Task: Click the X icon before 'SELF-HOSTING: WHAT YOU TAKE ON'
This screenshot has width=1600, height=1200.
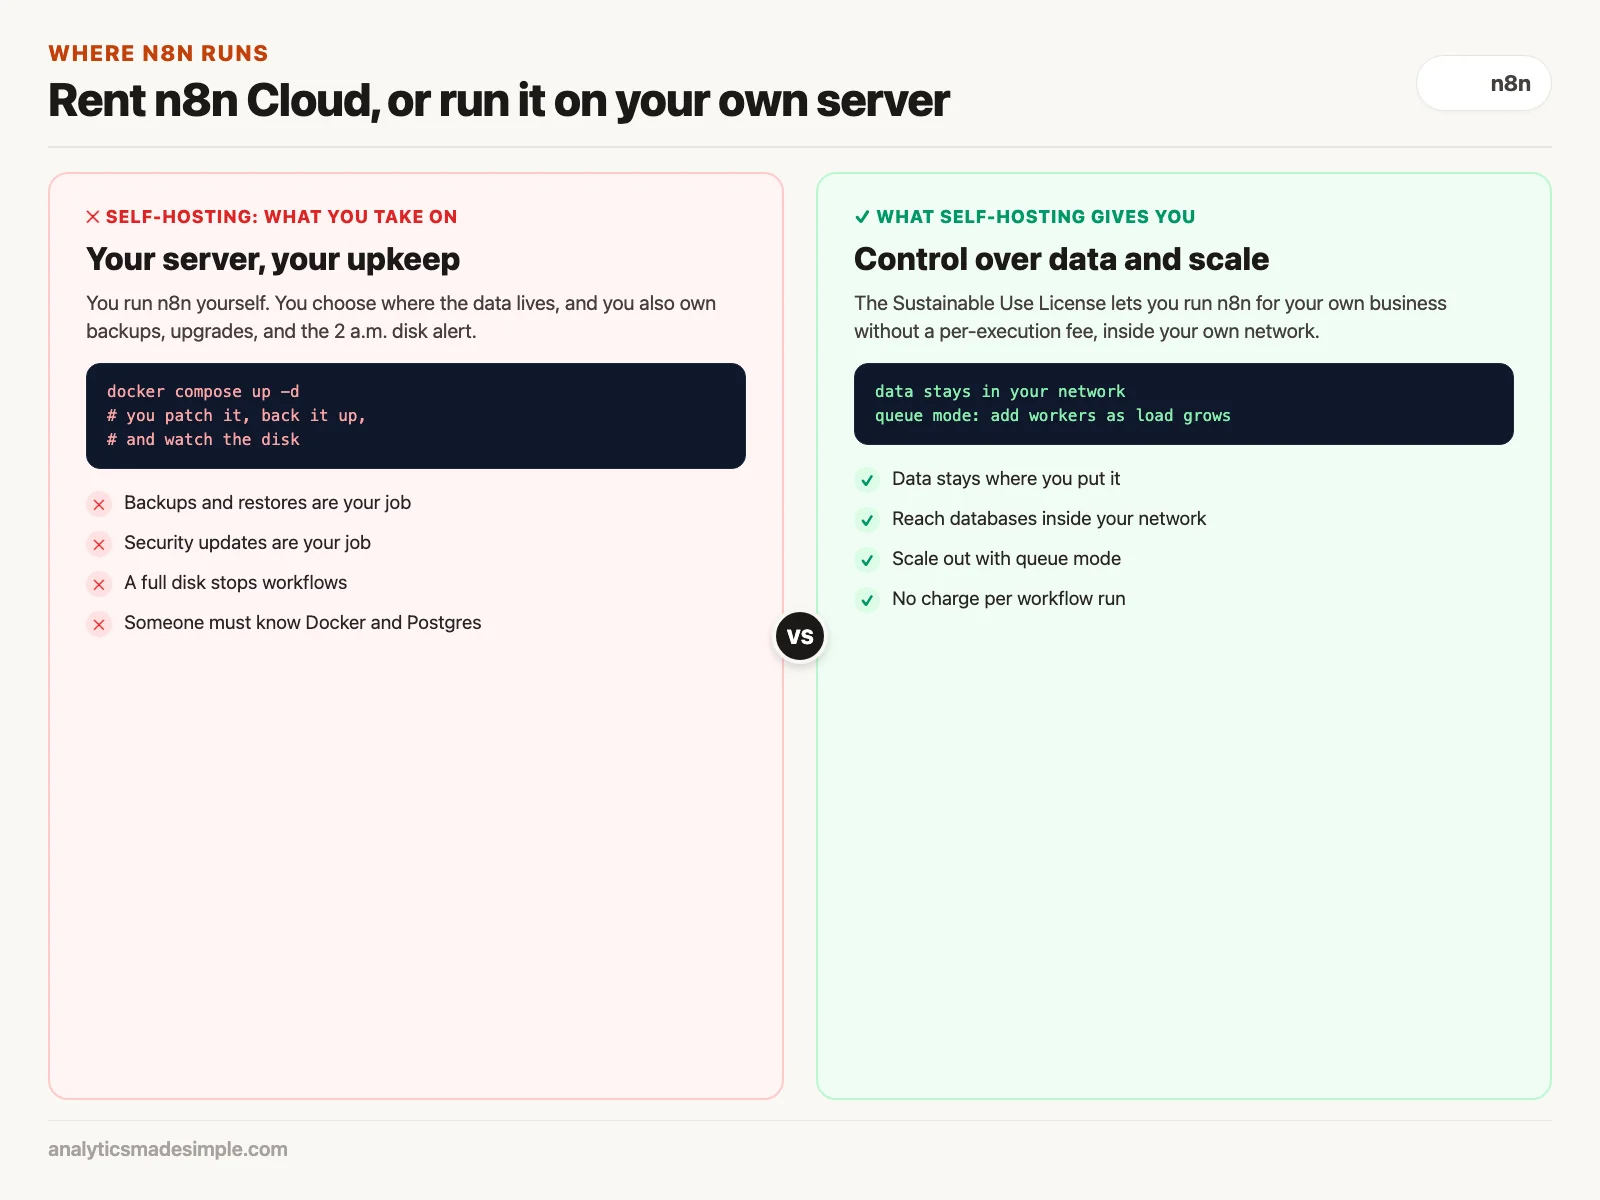Action: click(93, 217)
